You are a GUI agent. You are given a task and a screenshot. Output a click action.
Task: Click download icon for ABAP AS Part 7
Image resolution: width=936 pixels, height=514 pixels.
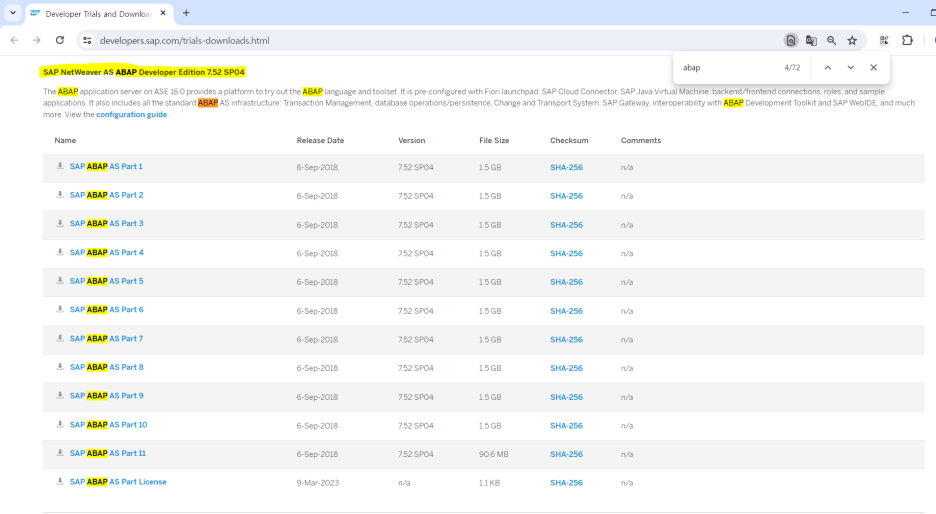60,338
